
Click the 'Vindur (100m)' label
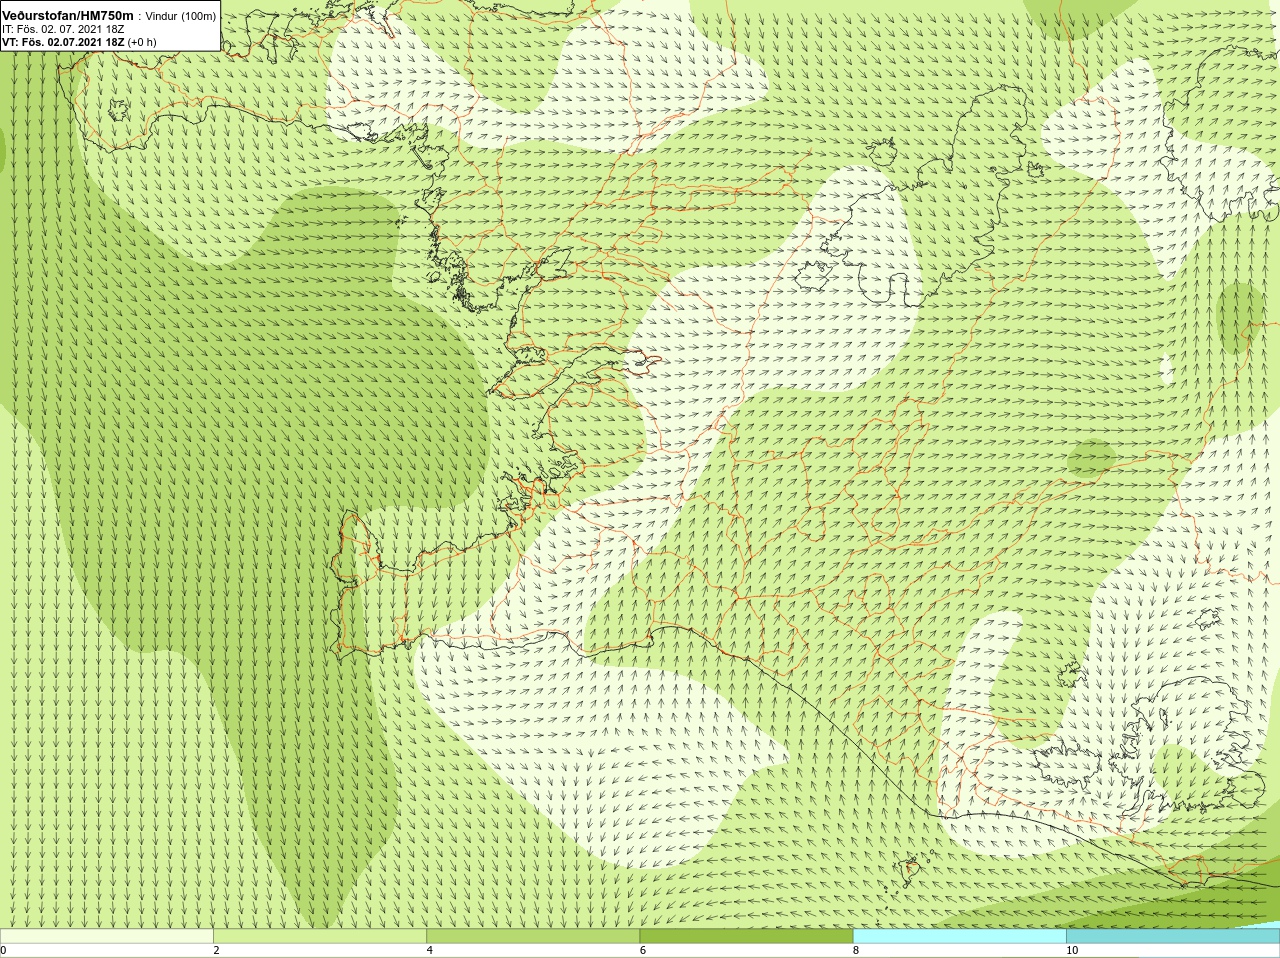click(181, 16)
